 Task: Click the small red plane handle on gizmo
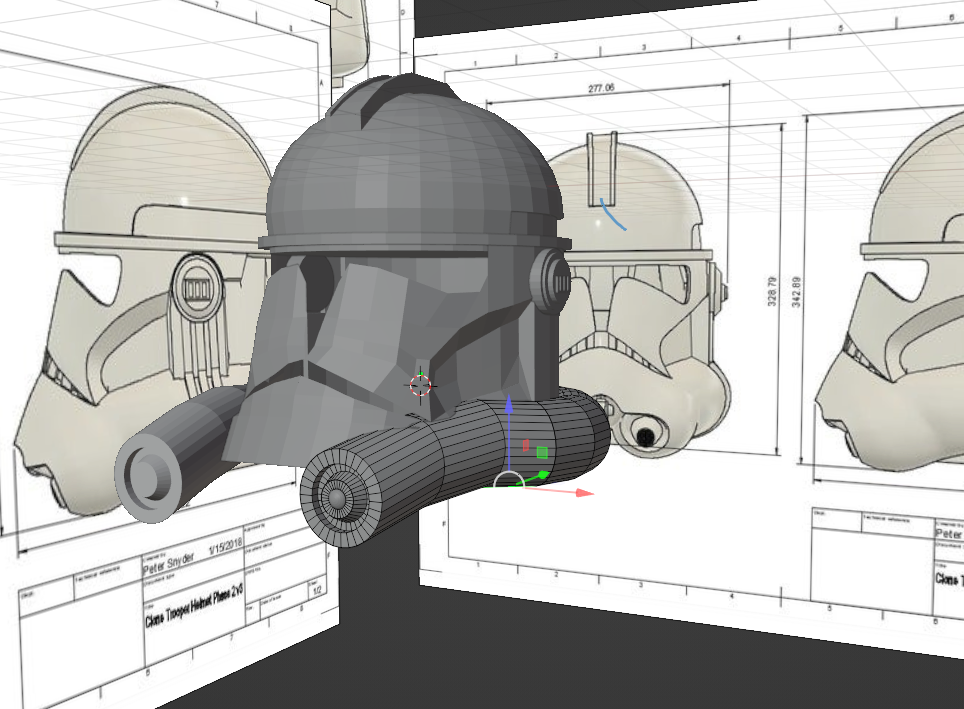click(526, 445)
